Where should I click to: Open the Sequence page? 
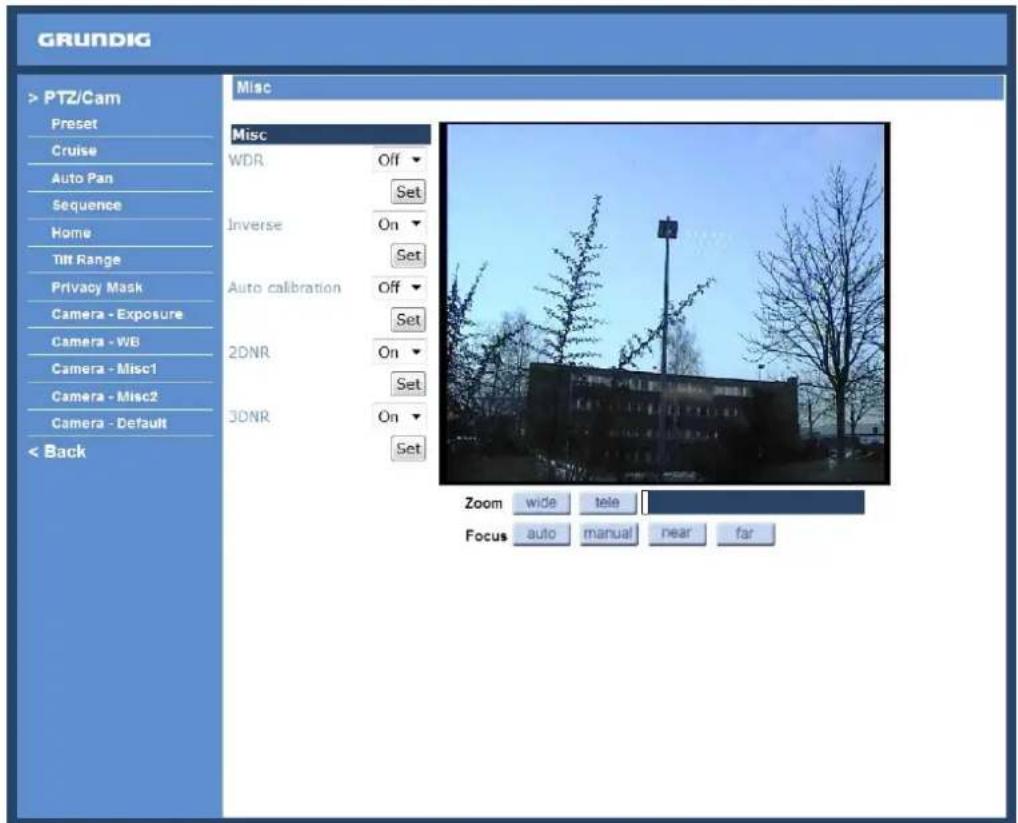coord(86,206)
